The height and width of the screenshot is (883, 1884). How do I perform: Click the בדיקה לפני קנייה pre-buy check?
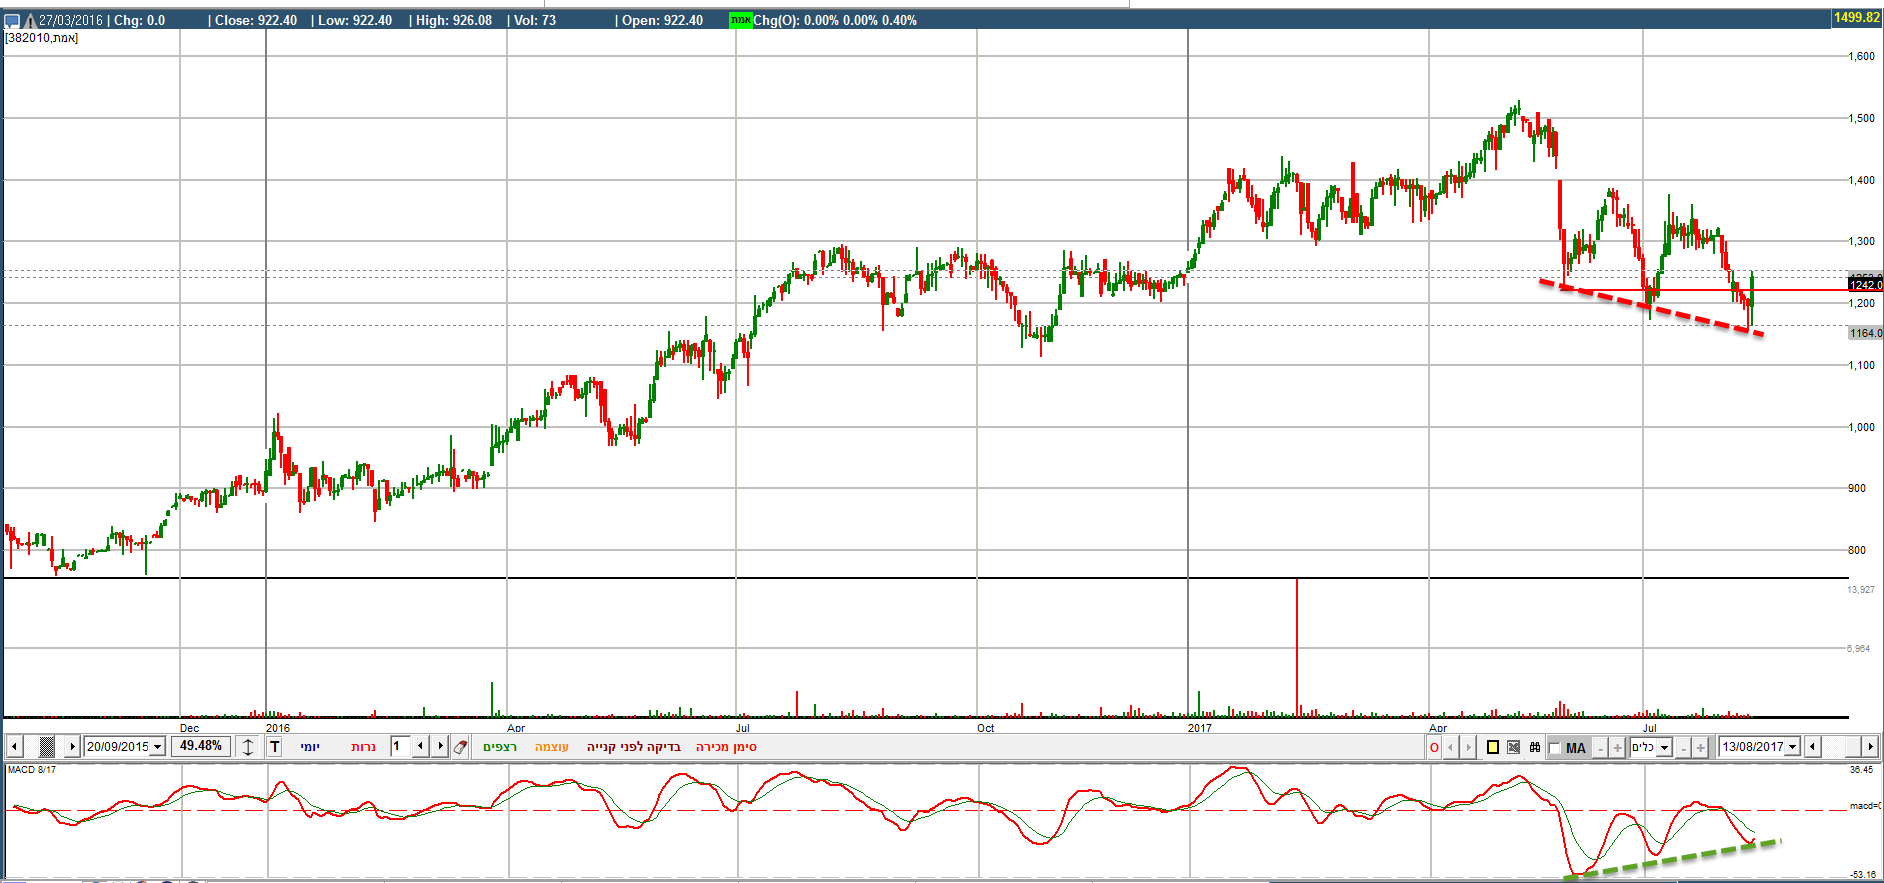point(633,747)
